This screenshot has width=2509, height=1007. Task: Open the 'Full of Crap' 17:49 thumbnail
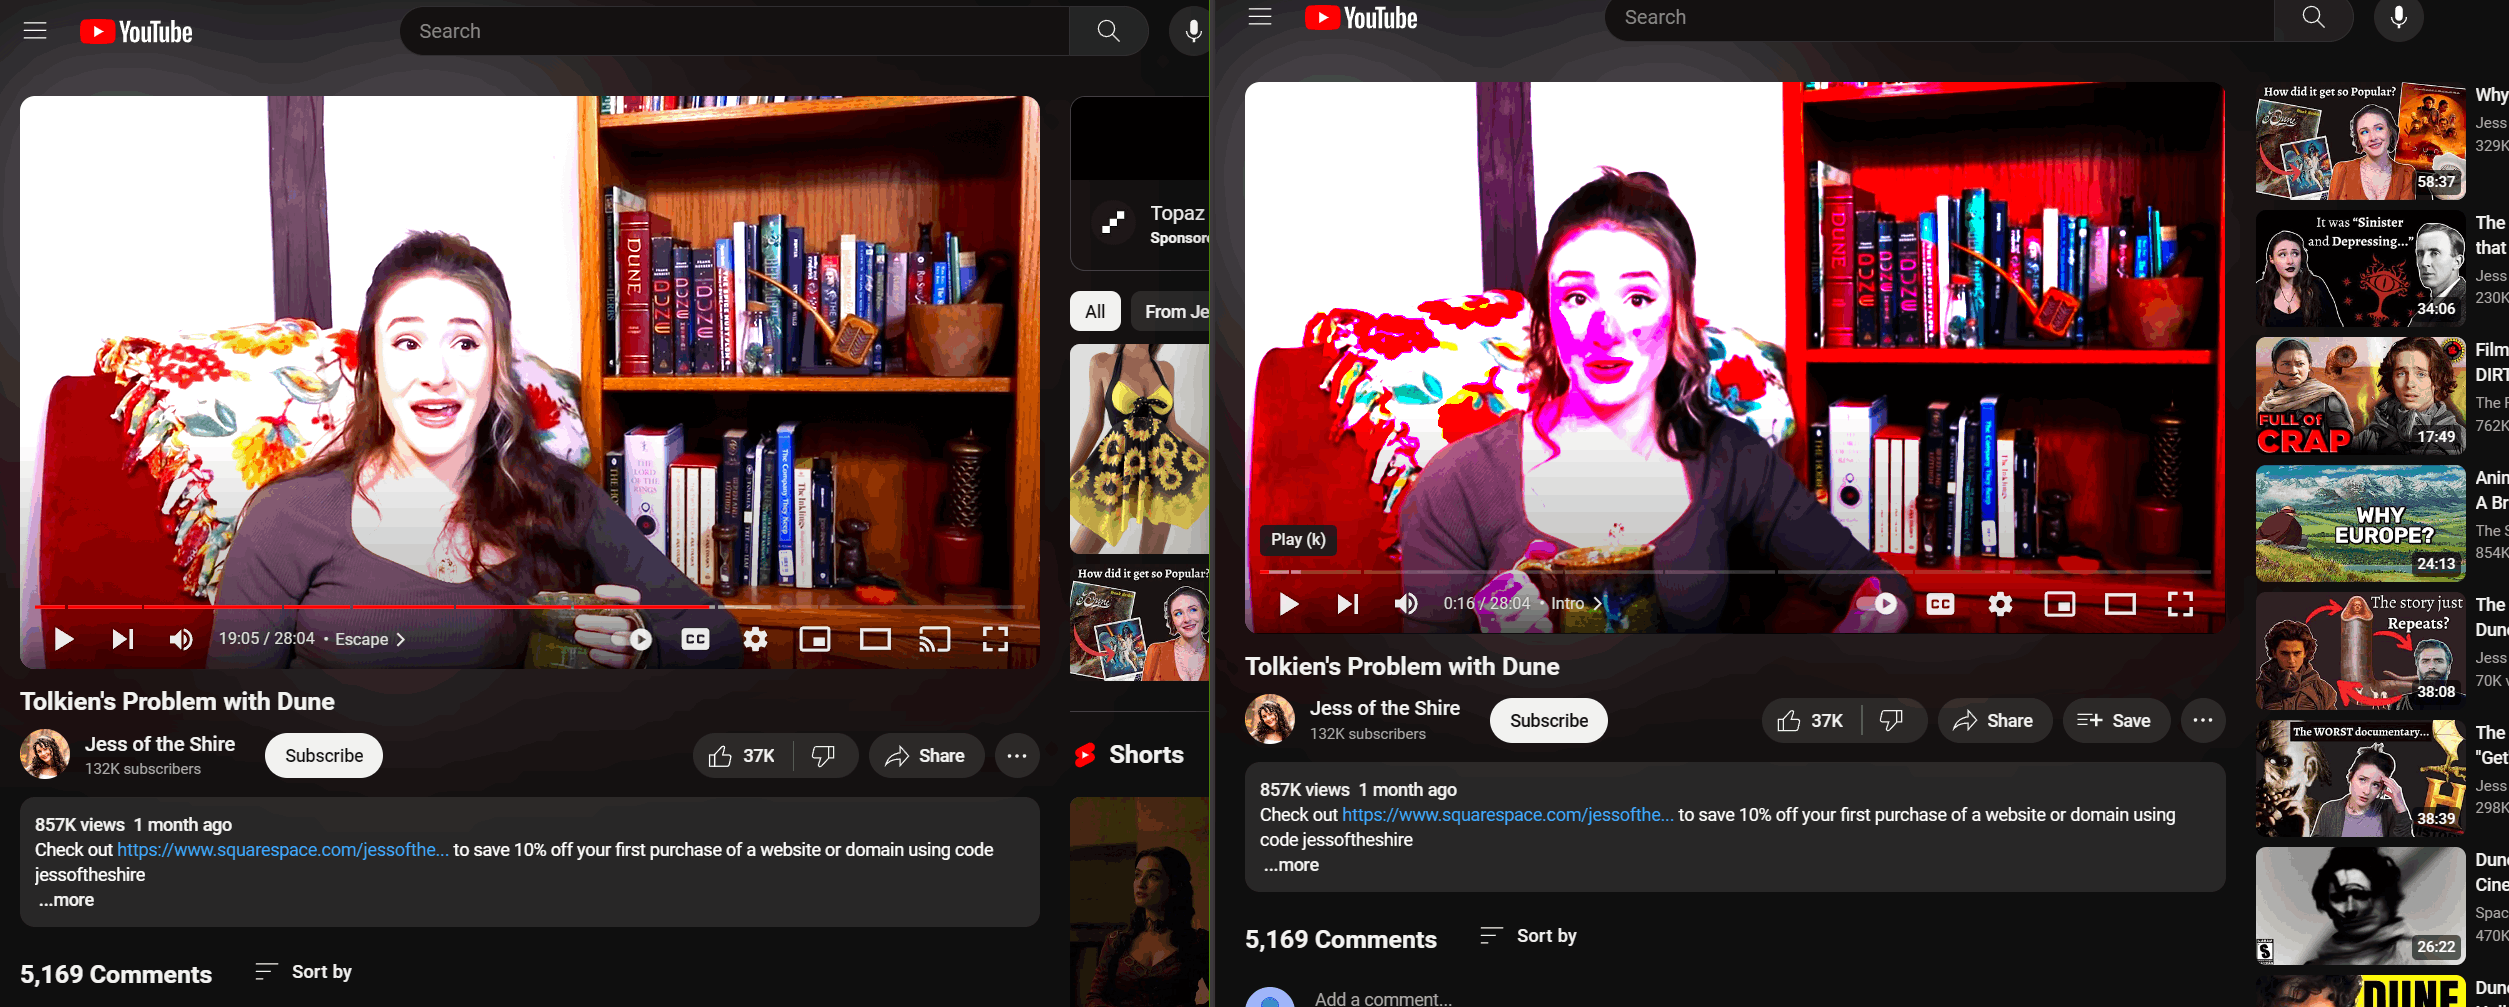click(2361, 396)
